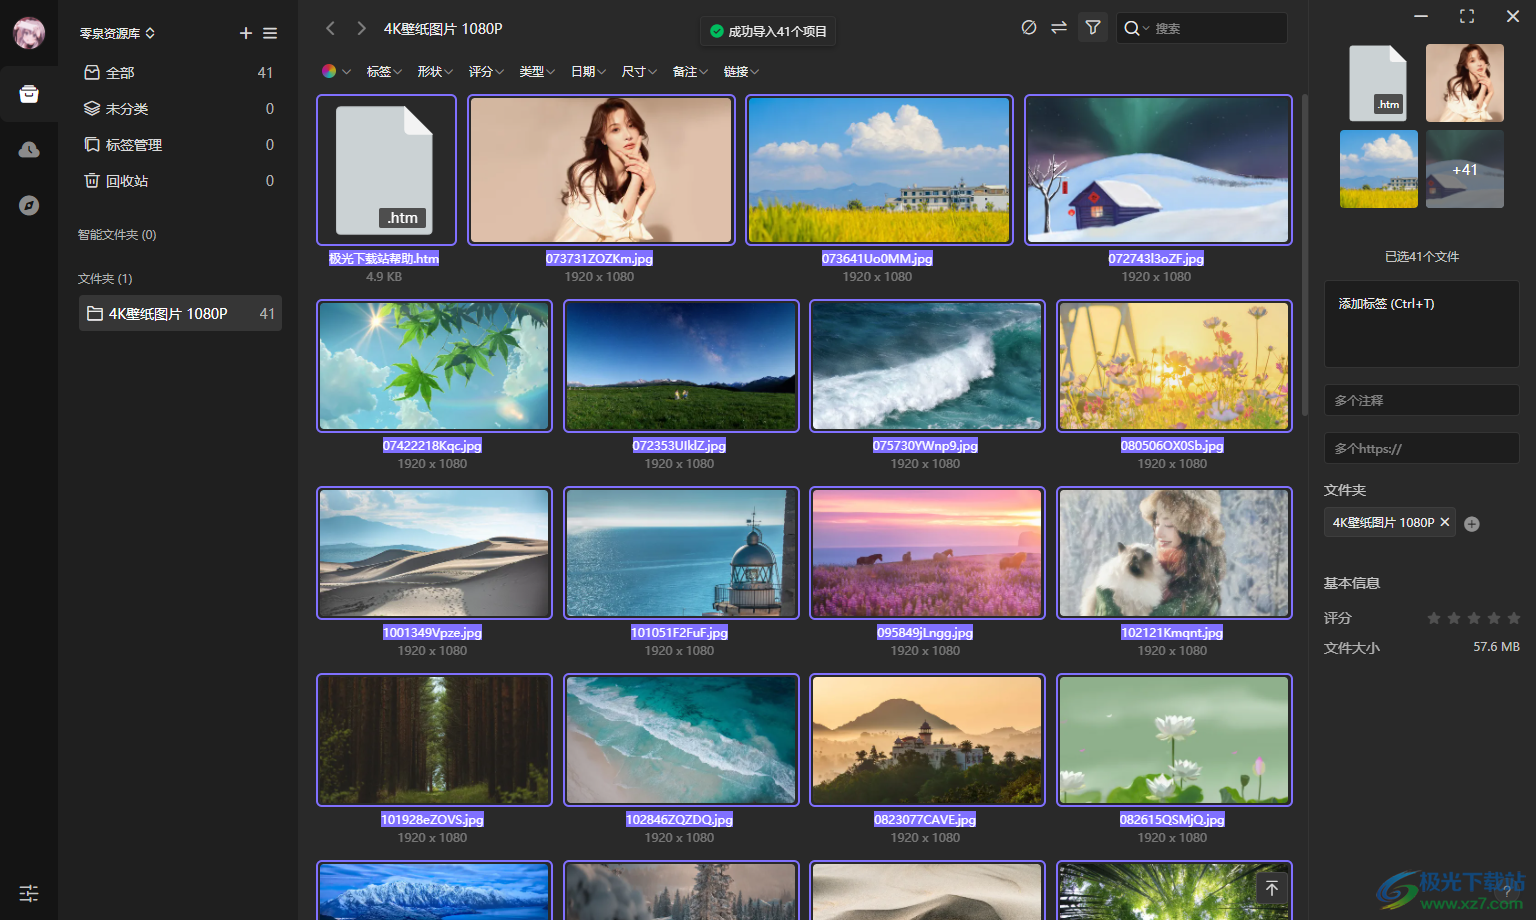
Task: Expand the 标签 filter dropdown
Action: click(384, 71)
